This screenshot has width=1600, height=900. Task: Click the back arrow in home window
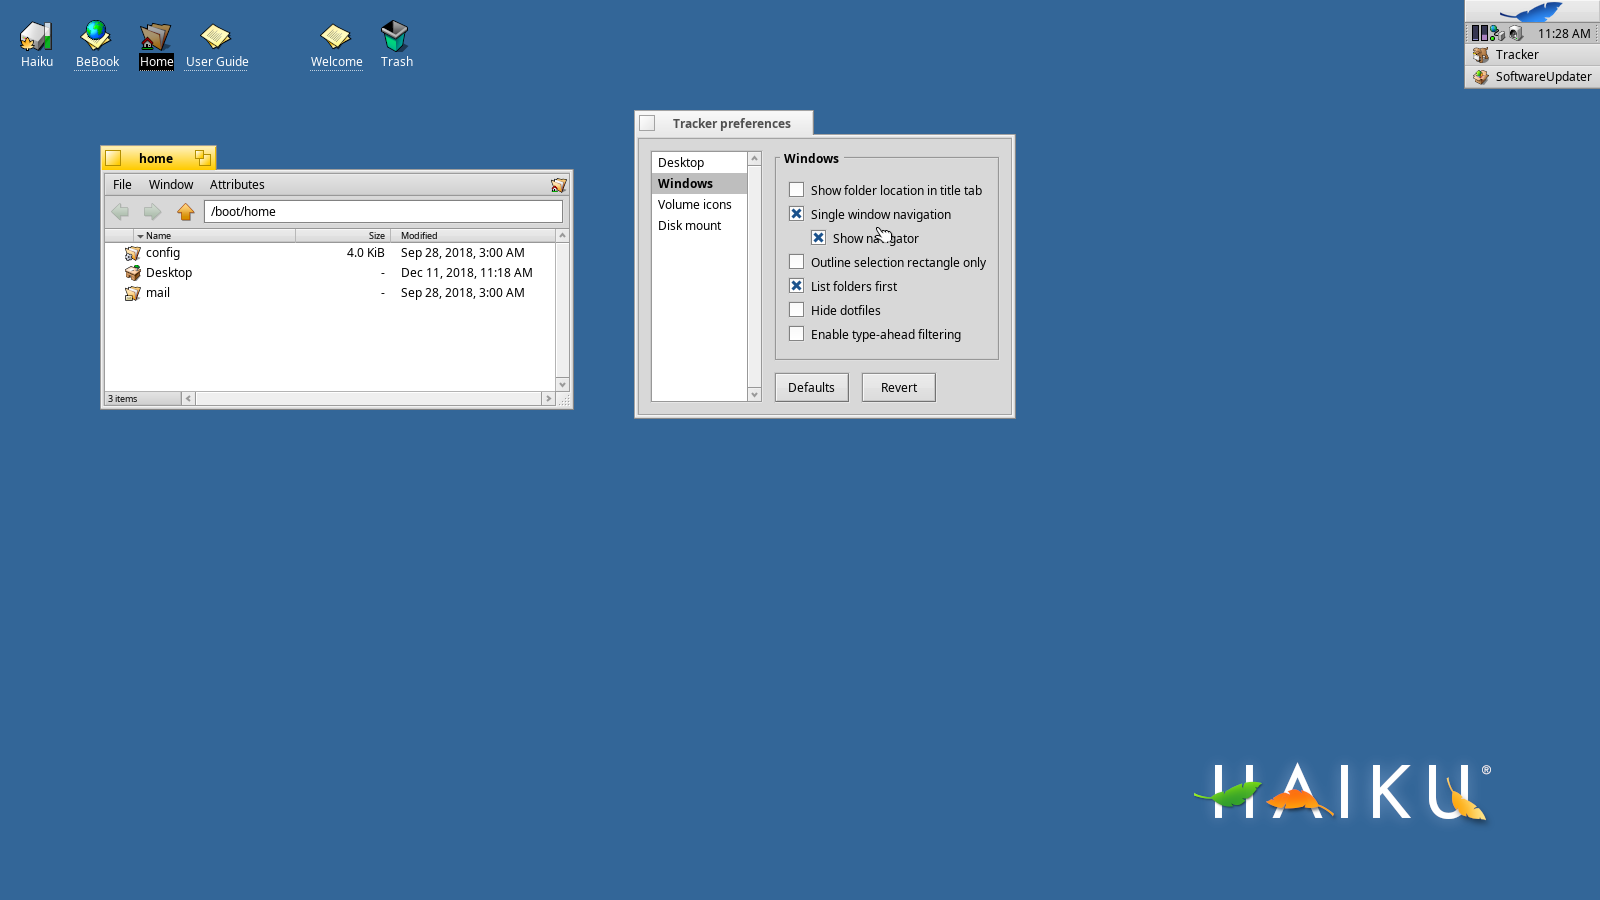click(120, 211)
